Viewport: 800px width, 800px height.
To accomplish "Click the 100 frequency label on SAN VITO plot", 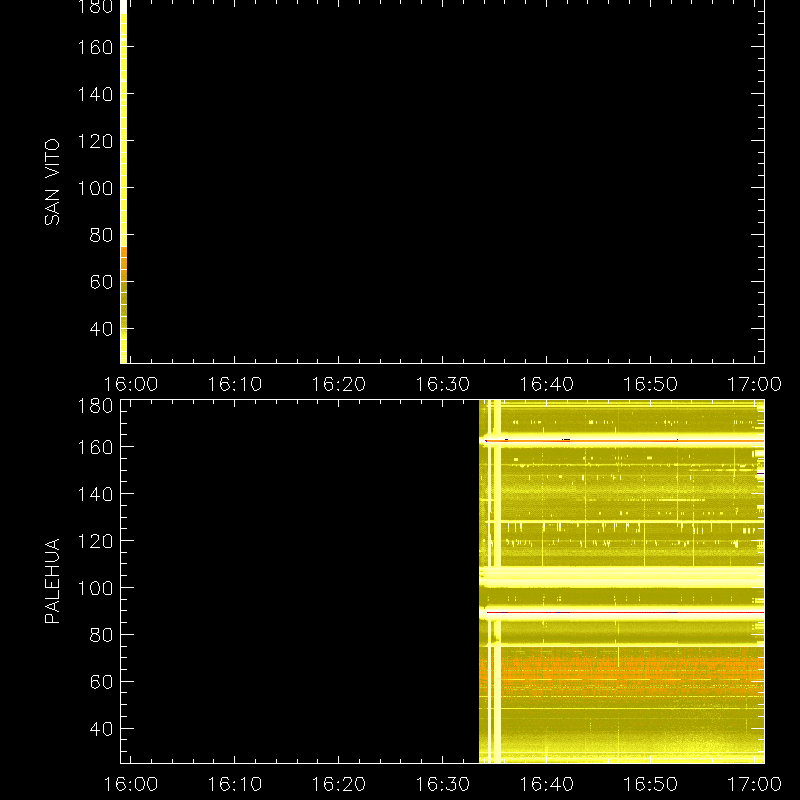I will [x=95, y=188].
